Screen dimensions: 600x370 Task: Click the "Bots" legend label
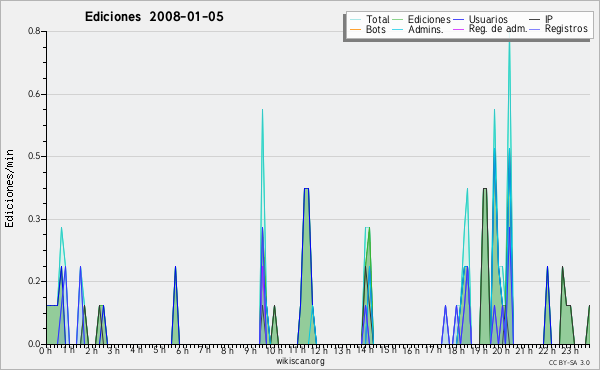[x=375, y=29]
